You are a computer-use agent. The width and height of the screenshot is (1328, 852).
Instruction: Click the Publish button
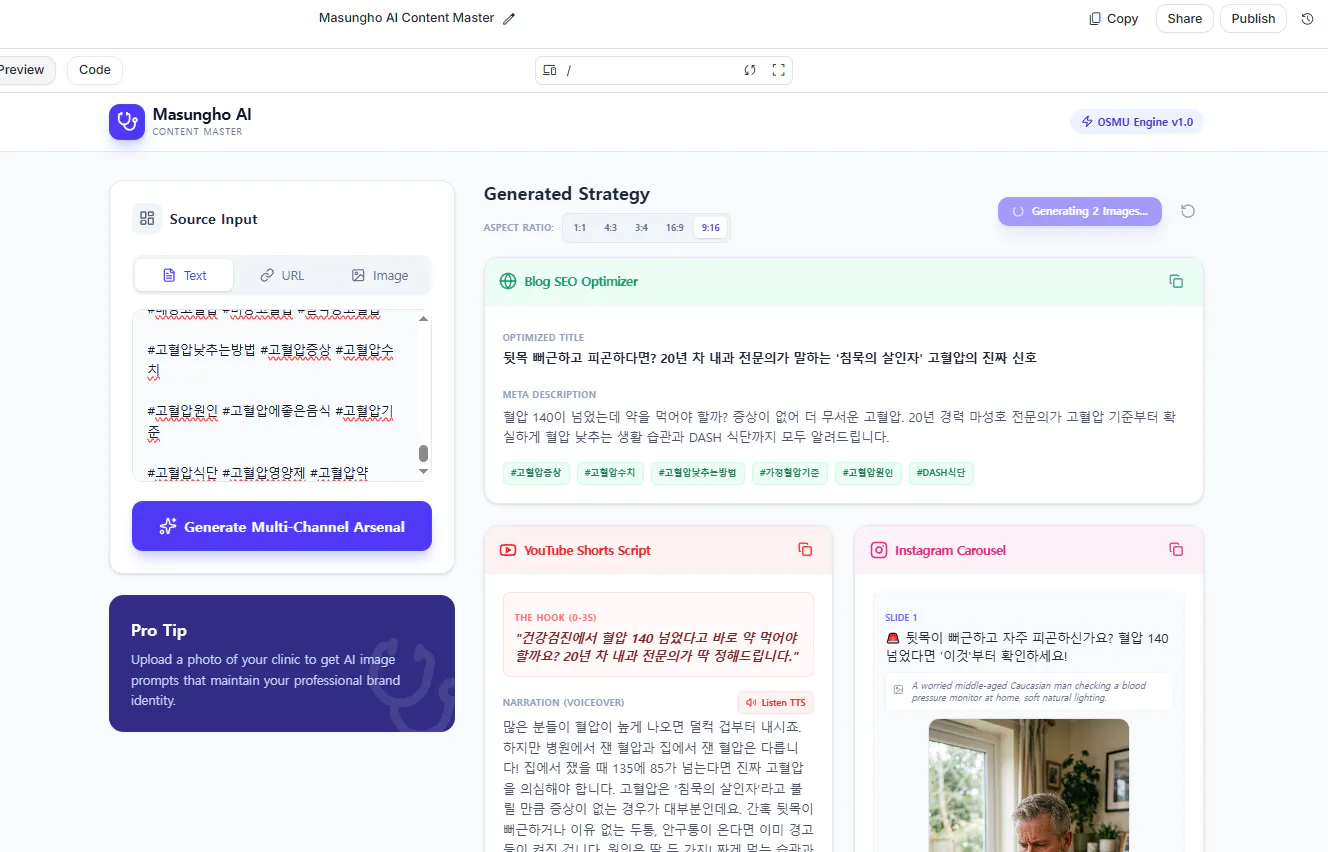(1253, 19)
